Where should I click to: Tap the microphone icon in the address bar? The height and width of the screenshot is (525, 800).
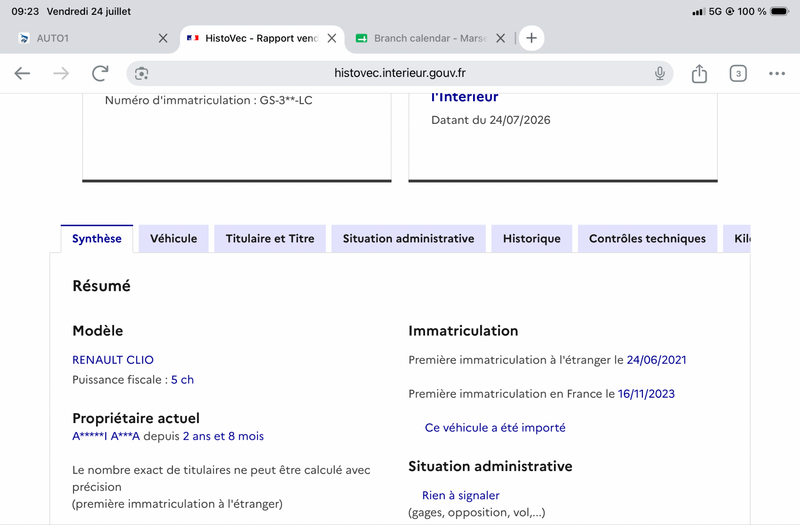coord(660,73)
